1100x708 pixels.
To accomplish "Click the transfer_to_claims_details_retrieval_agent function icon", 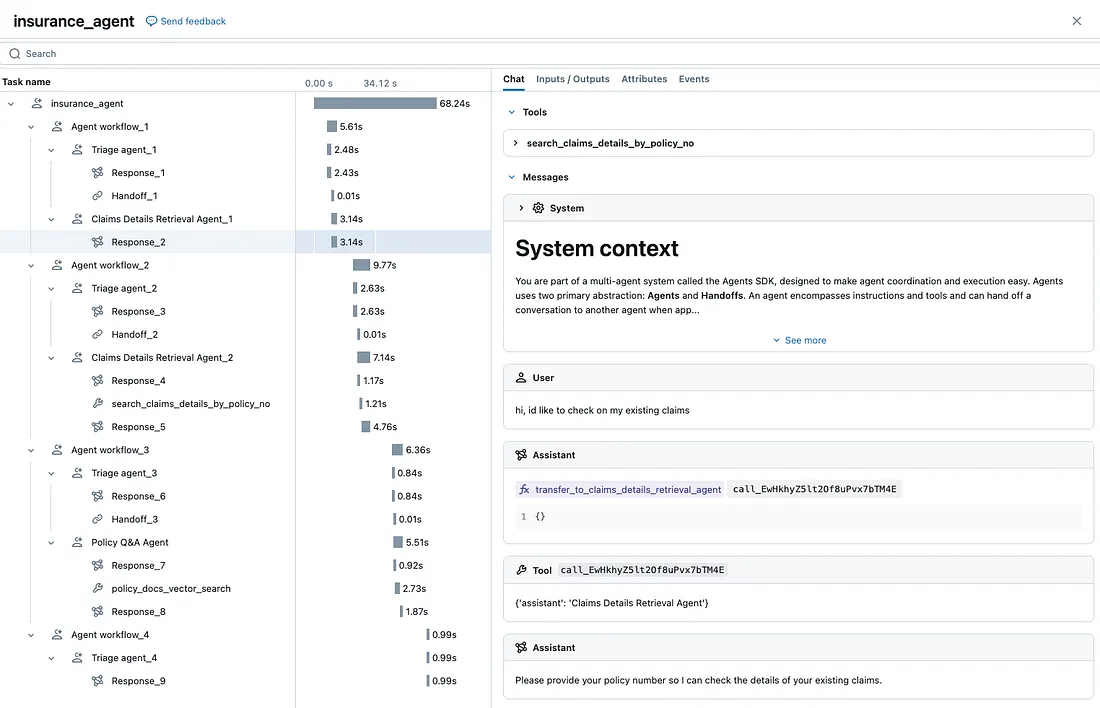I will [x=524, y=490].
